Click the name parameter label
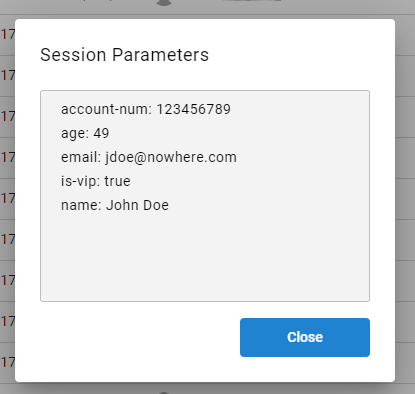The image size is (415, 394). coord(81,205)
